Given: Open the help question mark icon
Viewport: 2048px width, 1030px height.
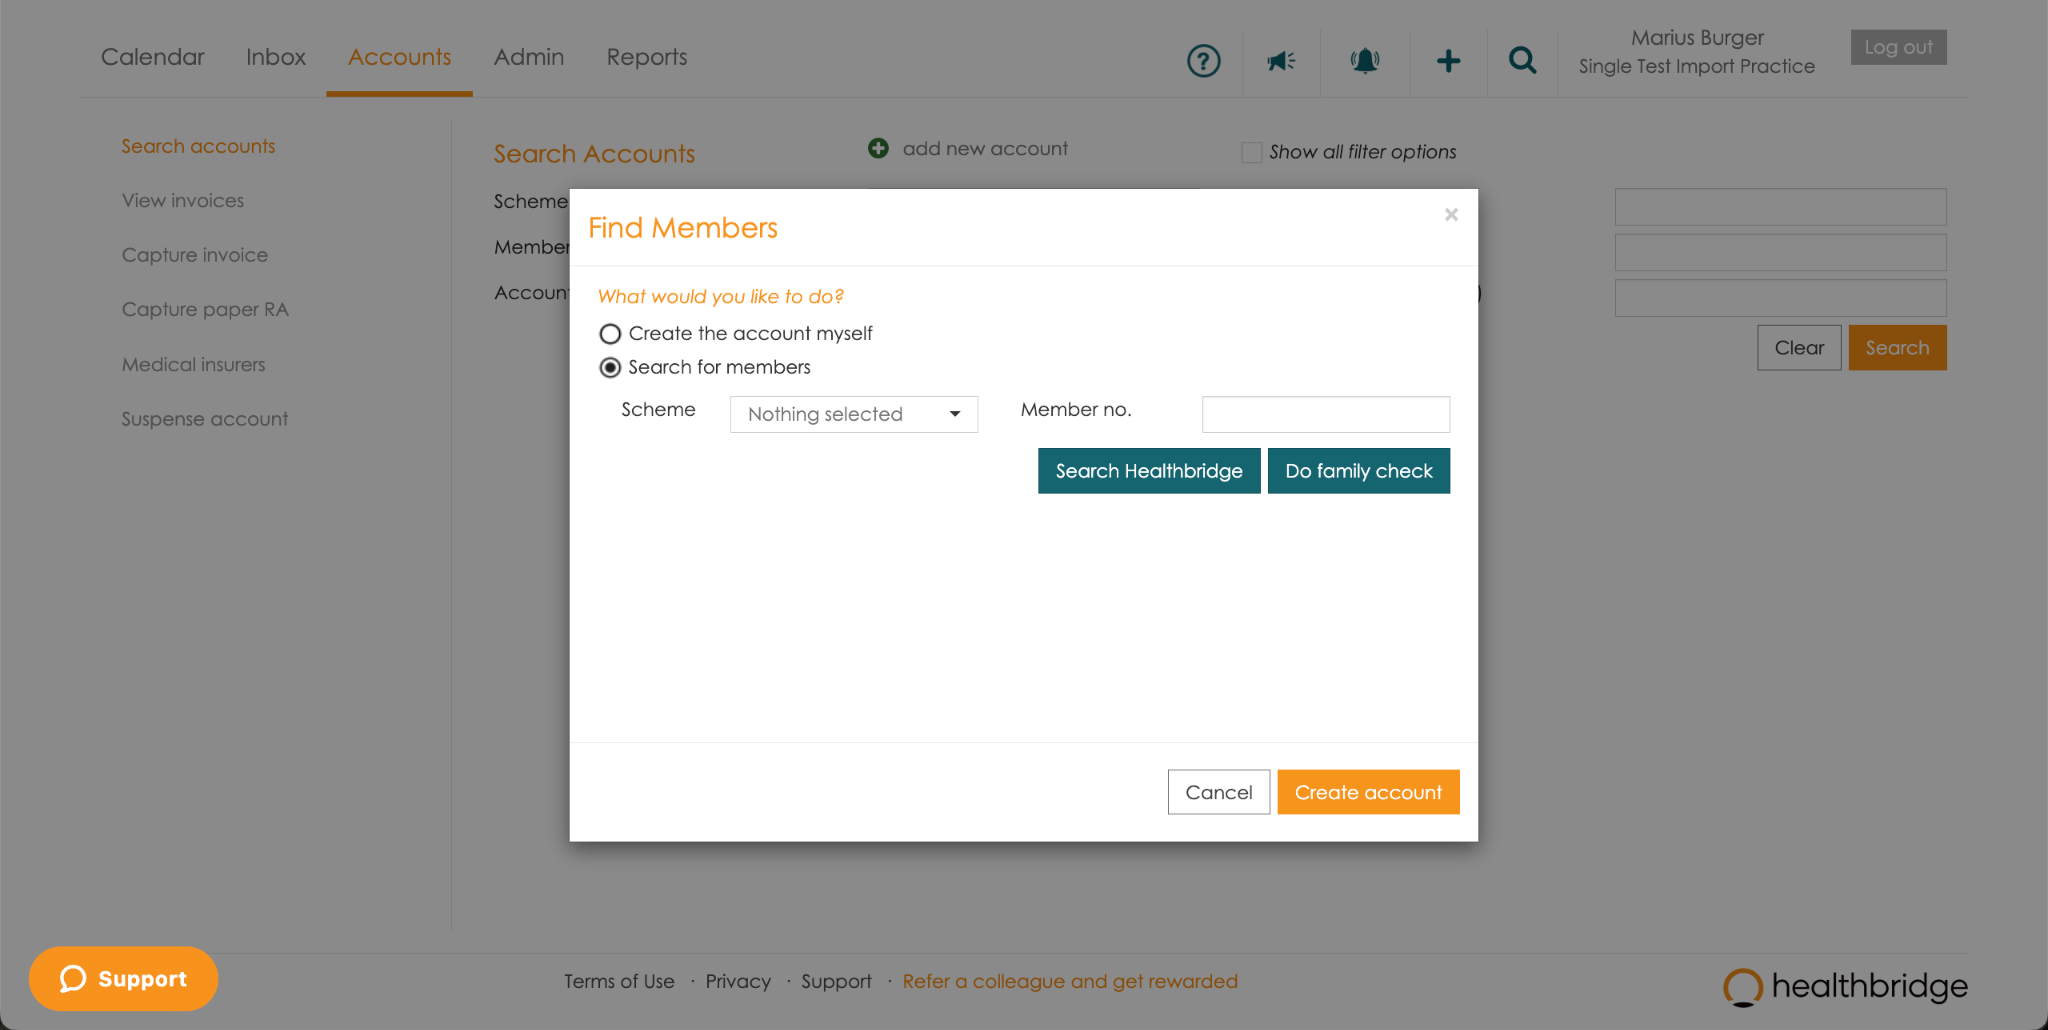Looking at the screenshot, I should tap(1203, 61).
